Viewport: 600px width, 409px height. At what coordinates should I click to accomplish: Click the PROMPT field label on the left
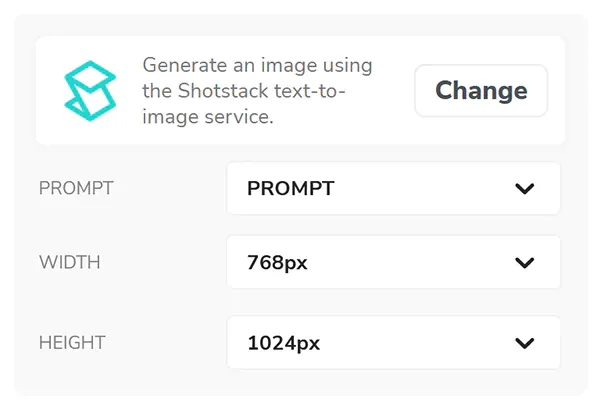coord(75,188)
